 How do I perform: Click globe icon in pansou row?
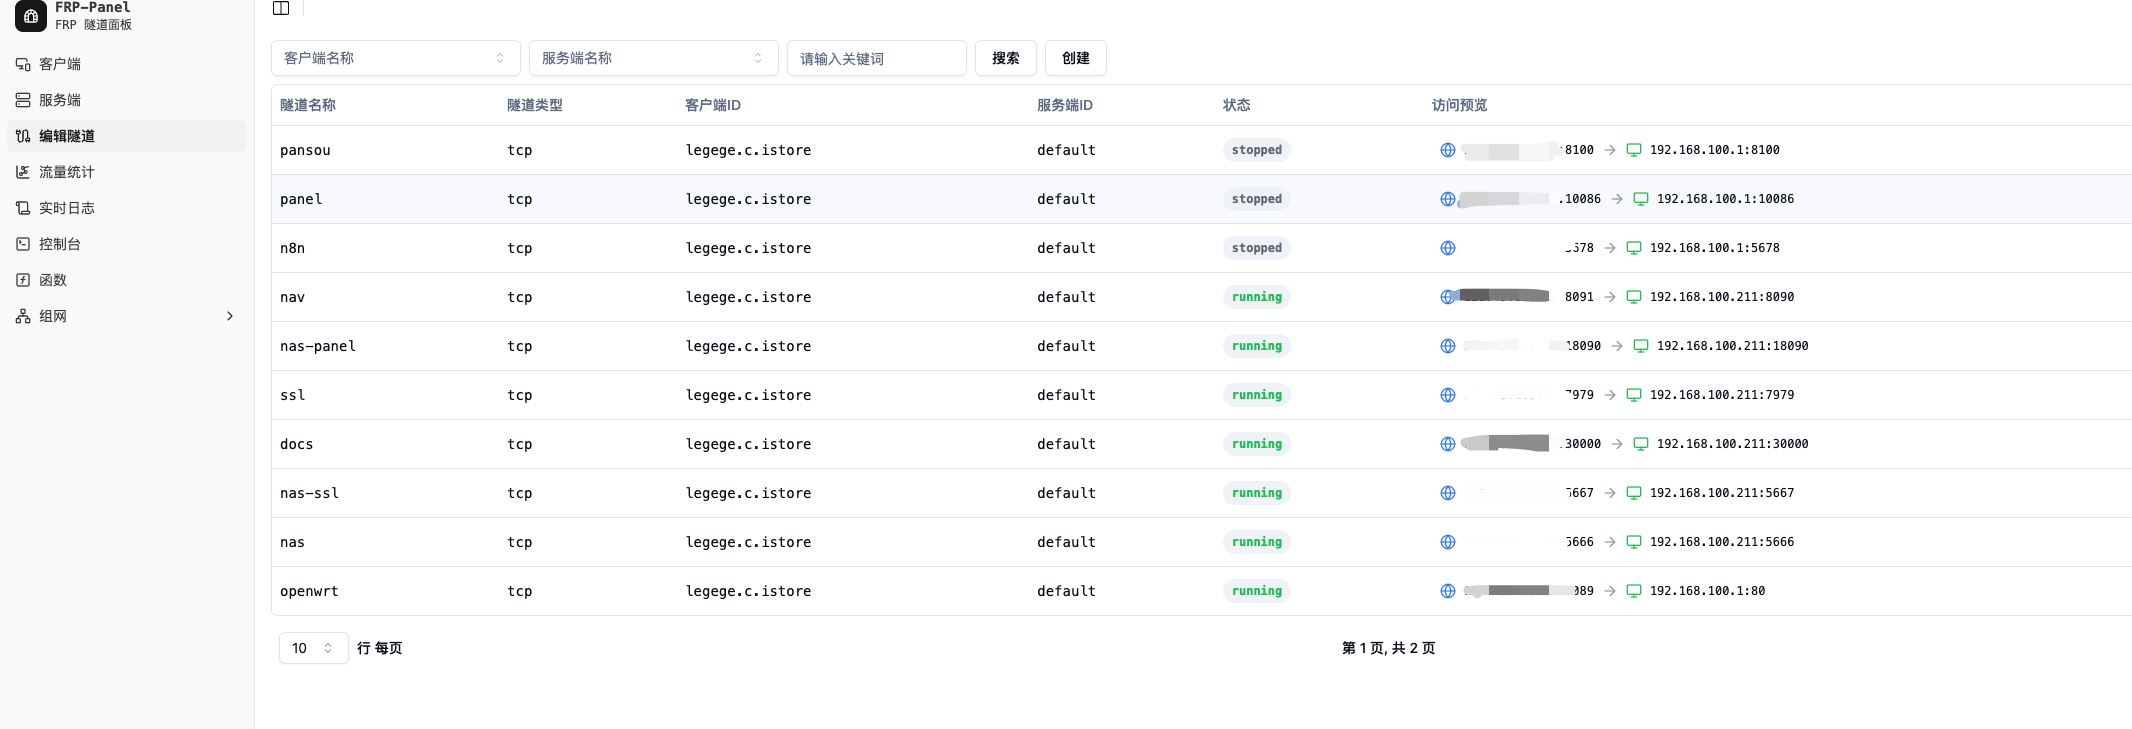point(1447,150)
